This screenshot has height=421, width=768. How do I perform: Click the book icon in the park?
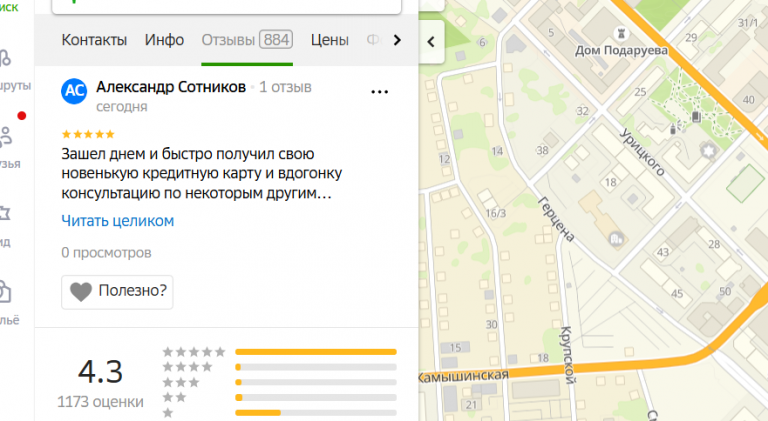(696, 117)
